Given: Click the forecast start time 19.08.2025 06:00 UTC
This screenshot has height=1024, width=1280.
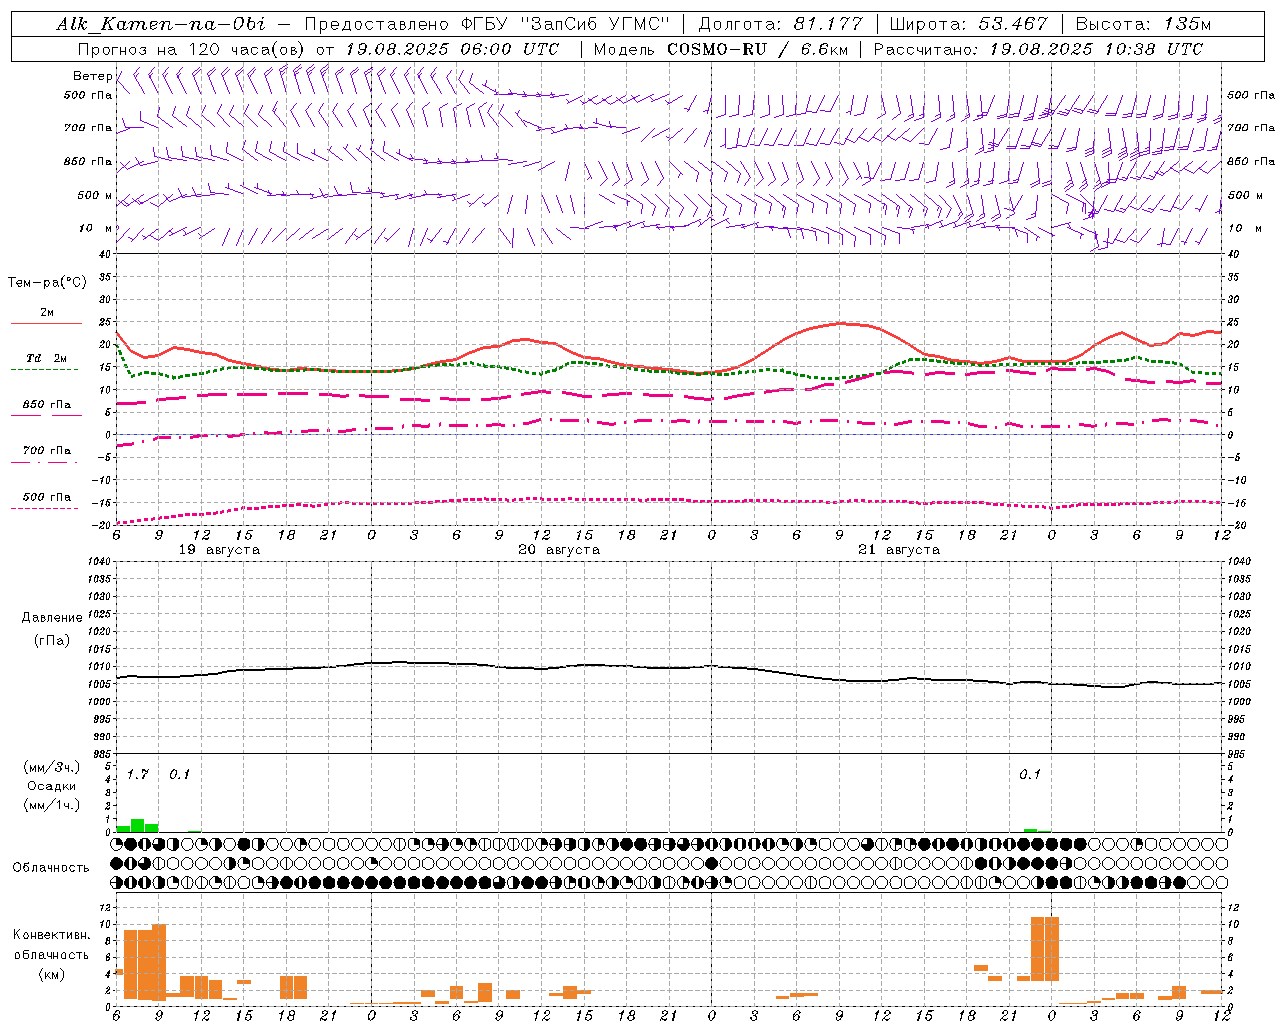Looking at the screenshot, I should (452, 49).
